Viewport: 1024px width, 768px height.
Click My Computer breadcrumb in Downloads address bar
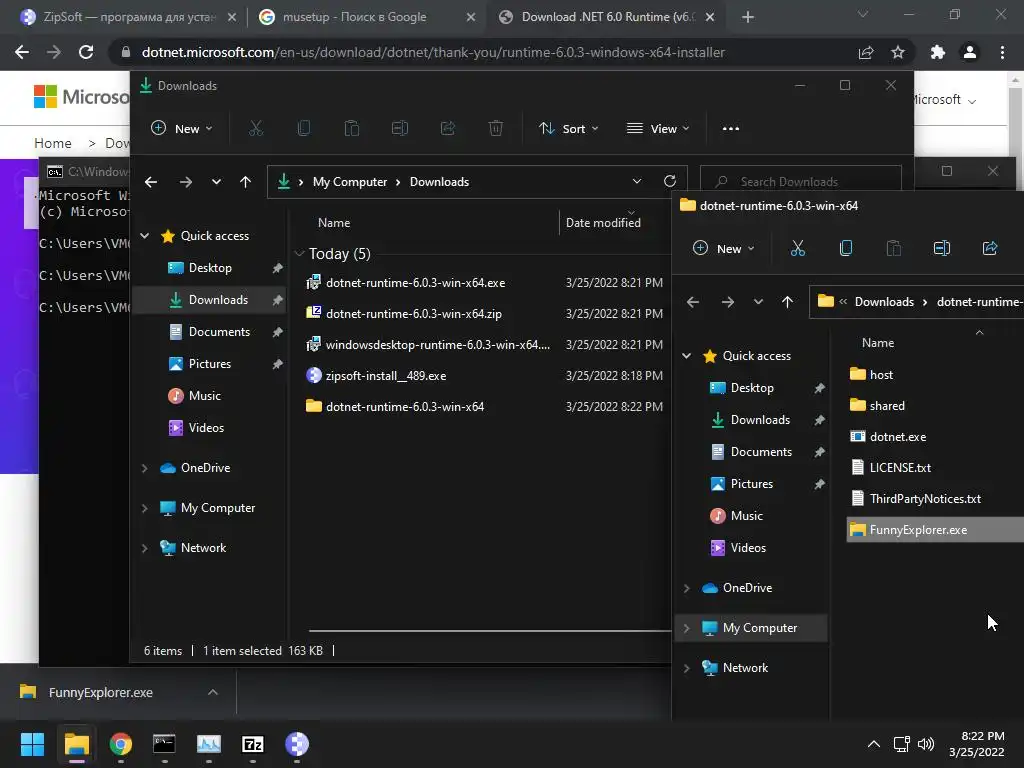click(x=349, y=182)
